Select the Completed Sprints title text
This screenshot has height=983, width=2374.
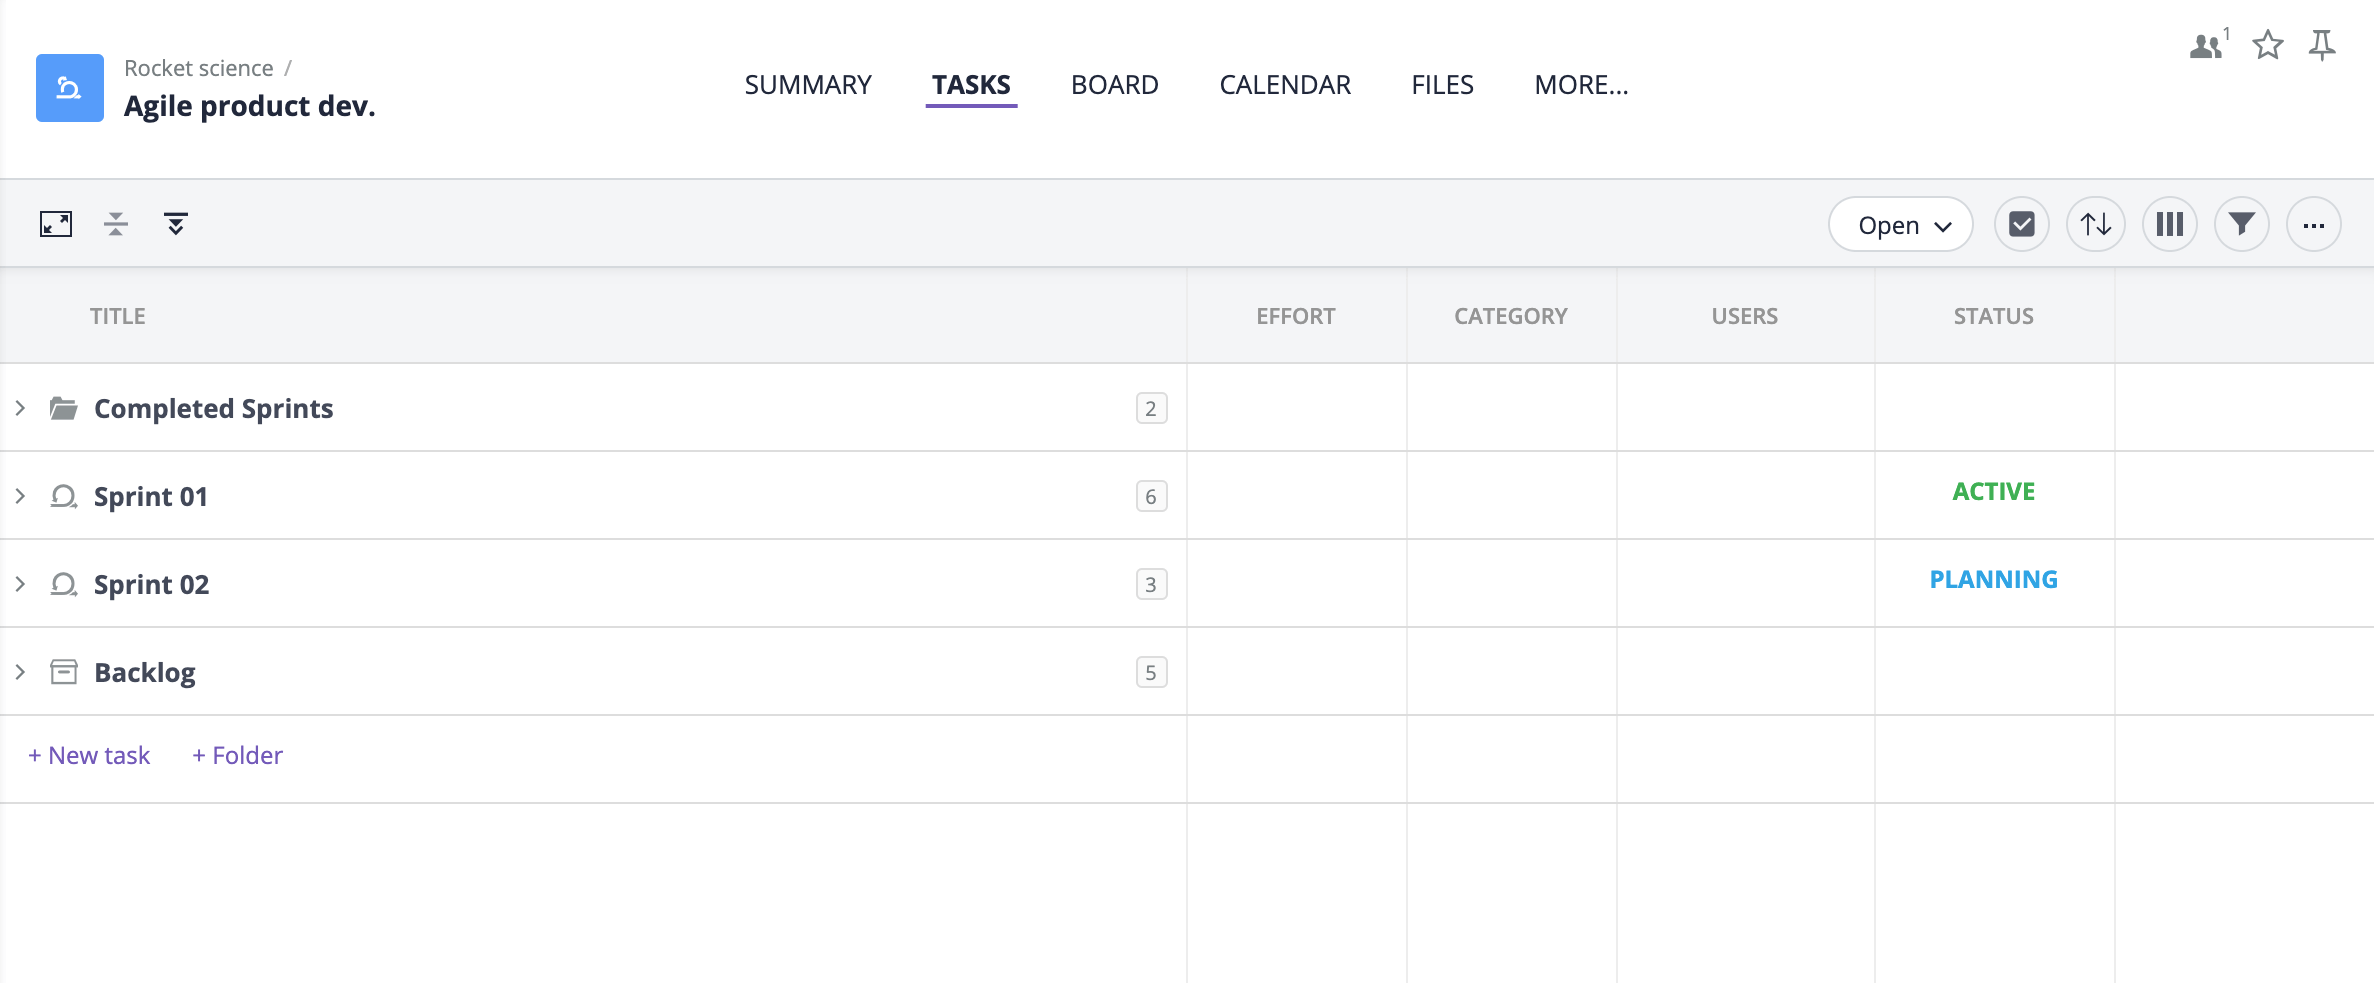coord(214,408)
